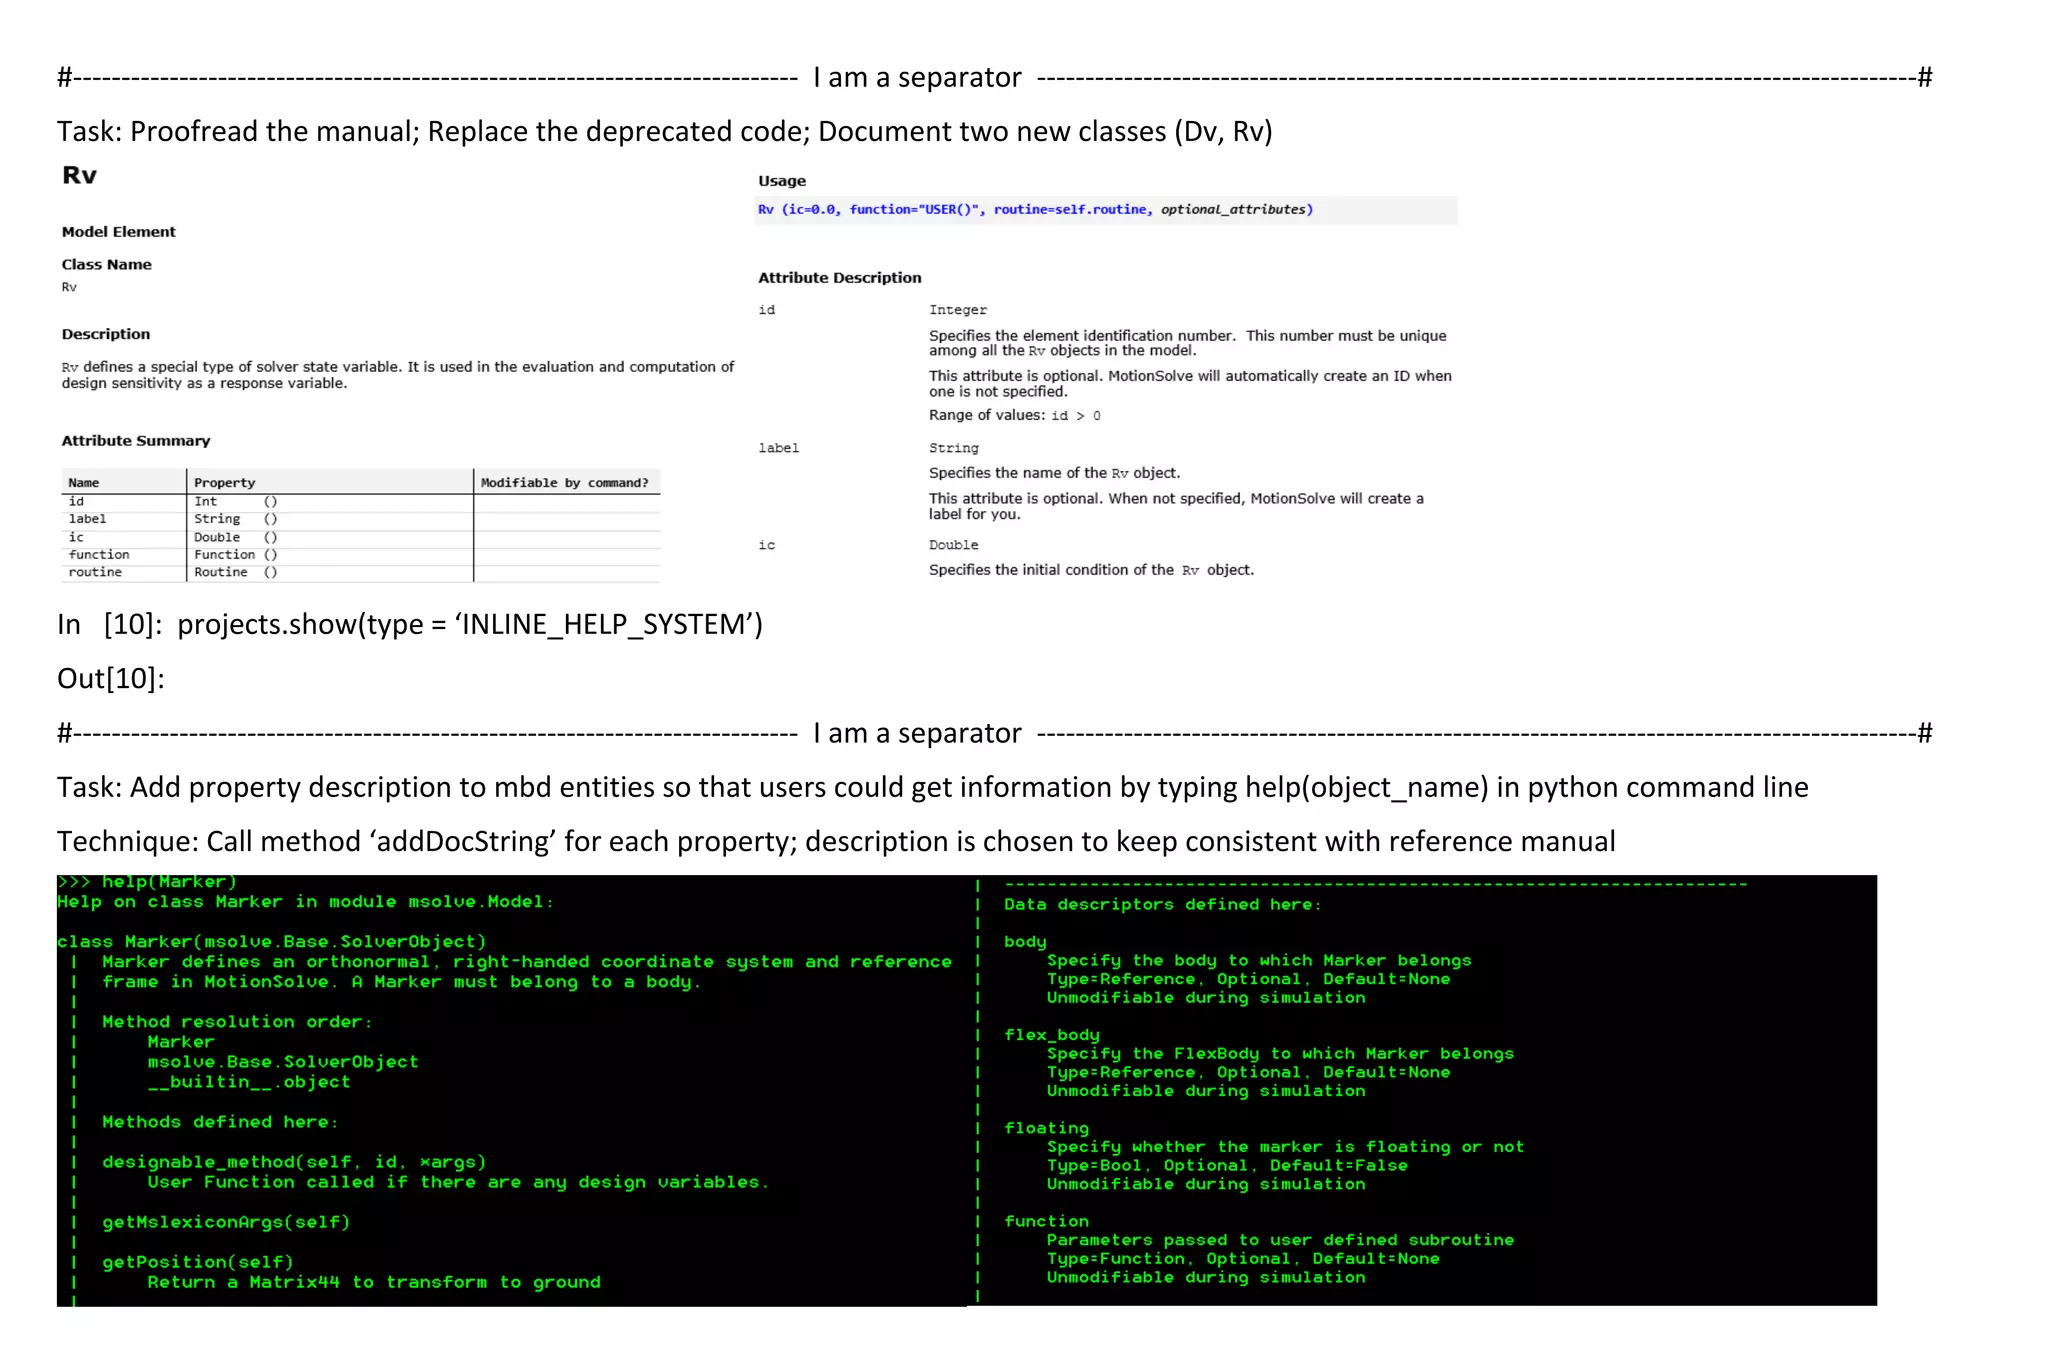Click the large Rv heading
Image resolution: width=2048 pixels, height=1365 pixels.
[x=80, y=175]
